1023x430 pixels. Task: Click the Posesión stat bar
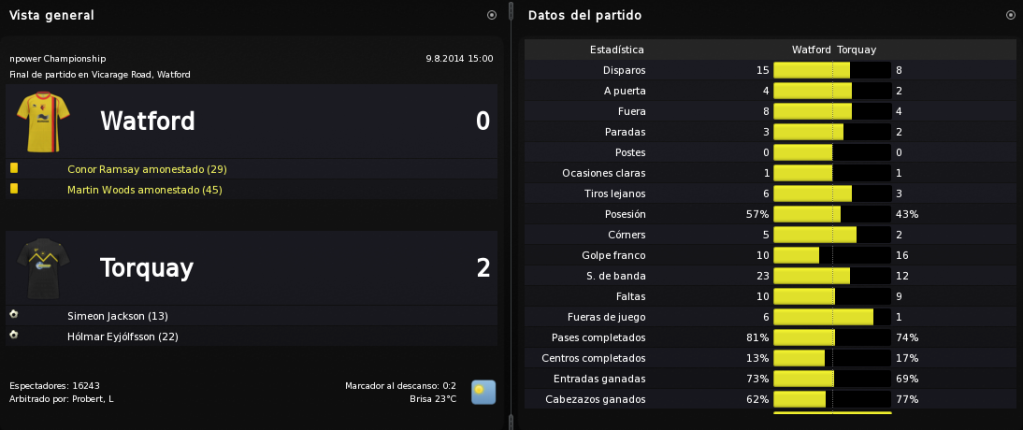pyautogui.click(x=832, y=214)
